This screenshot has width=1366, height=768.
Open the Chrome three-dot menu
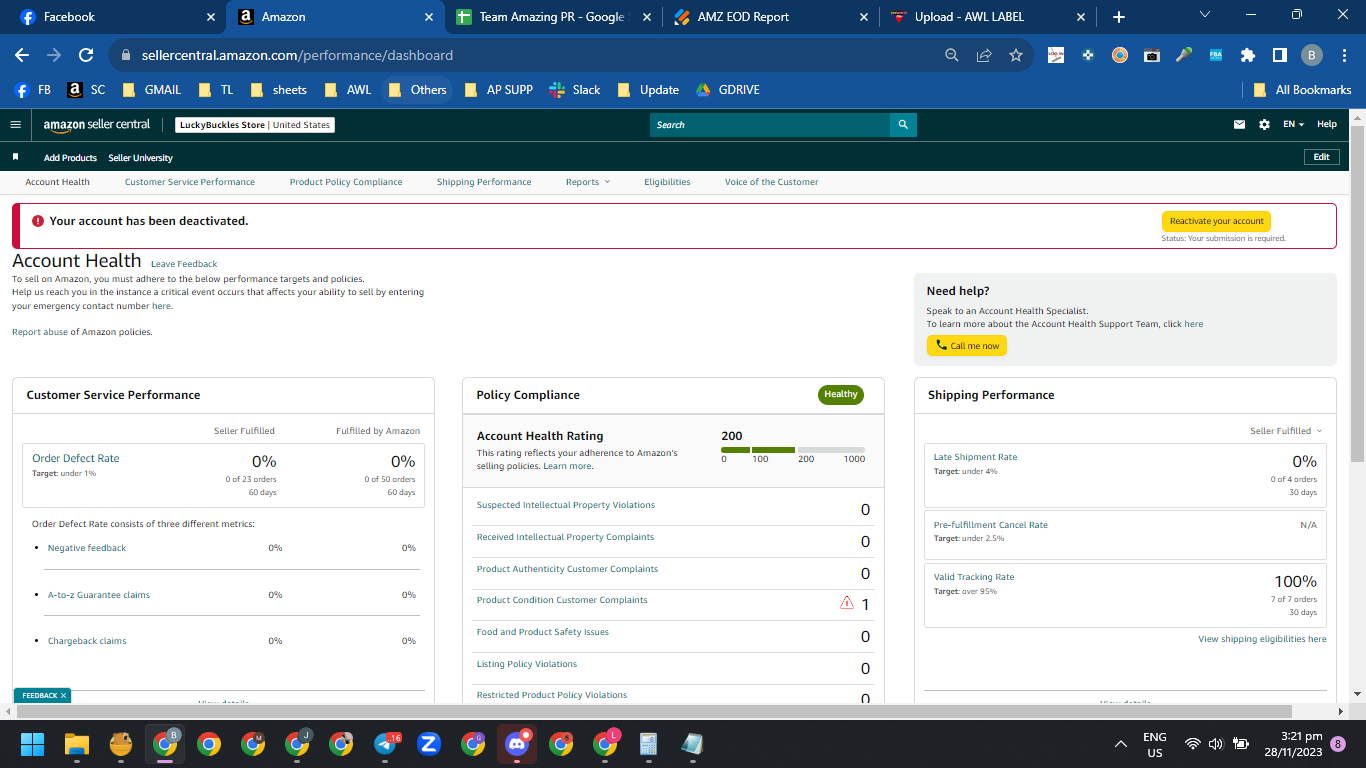click(x=1343, y=55)
